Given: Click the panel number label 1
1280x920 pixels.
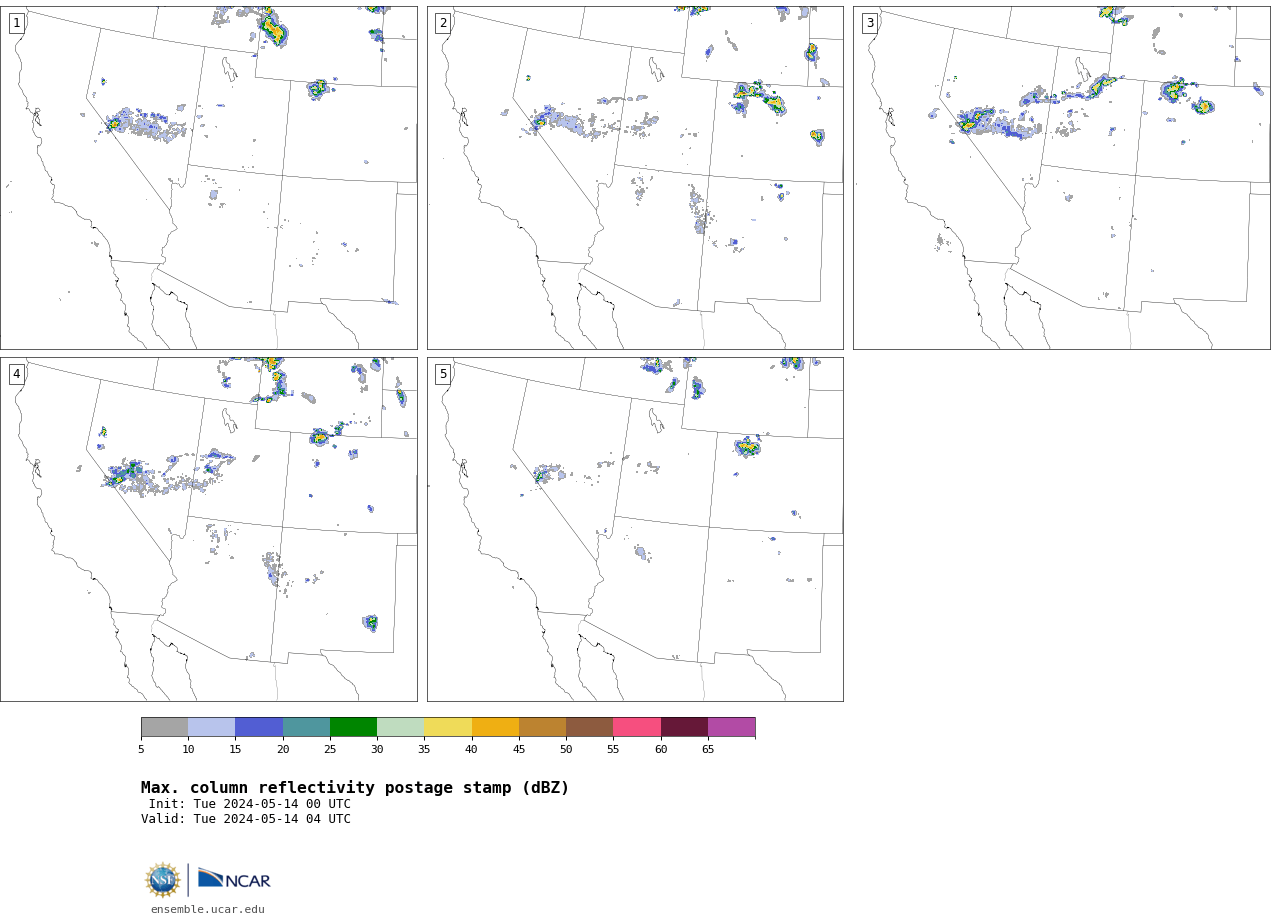Looking at the screenshot, I should tap(17, 23).
